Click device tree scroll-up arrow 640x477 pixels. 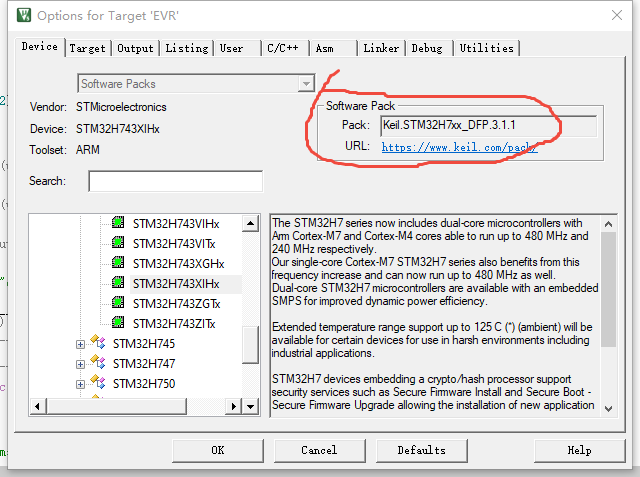[250, 223]
